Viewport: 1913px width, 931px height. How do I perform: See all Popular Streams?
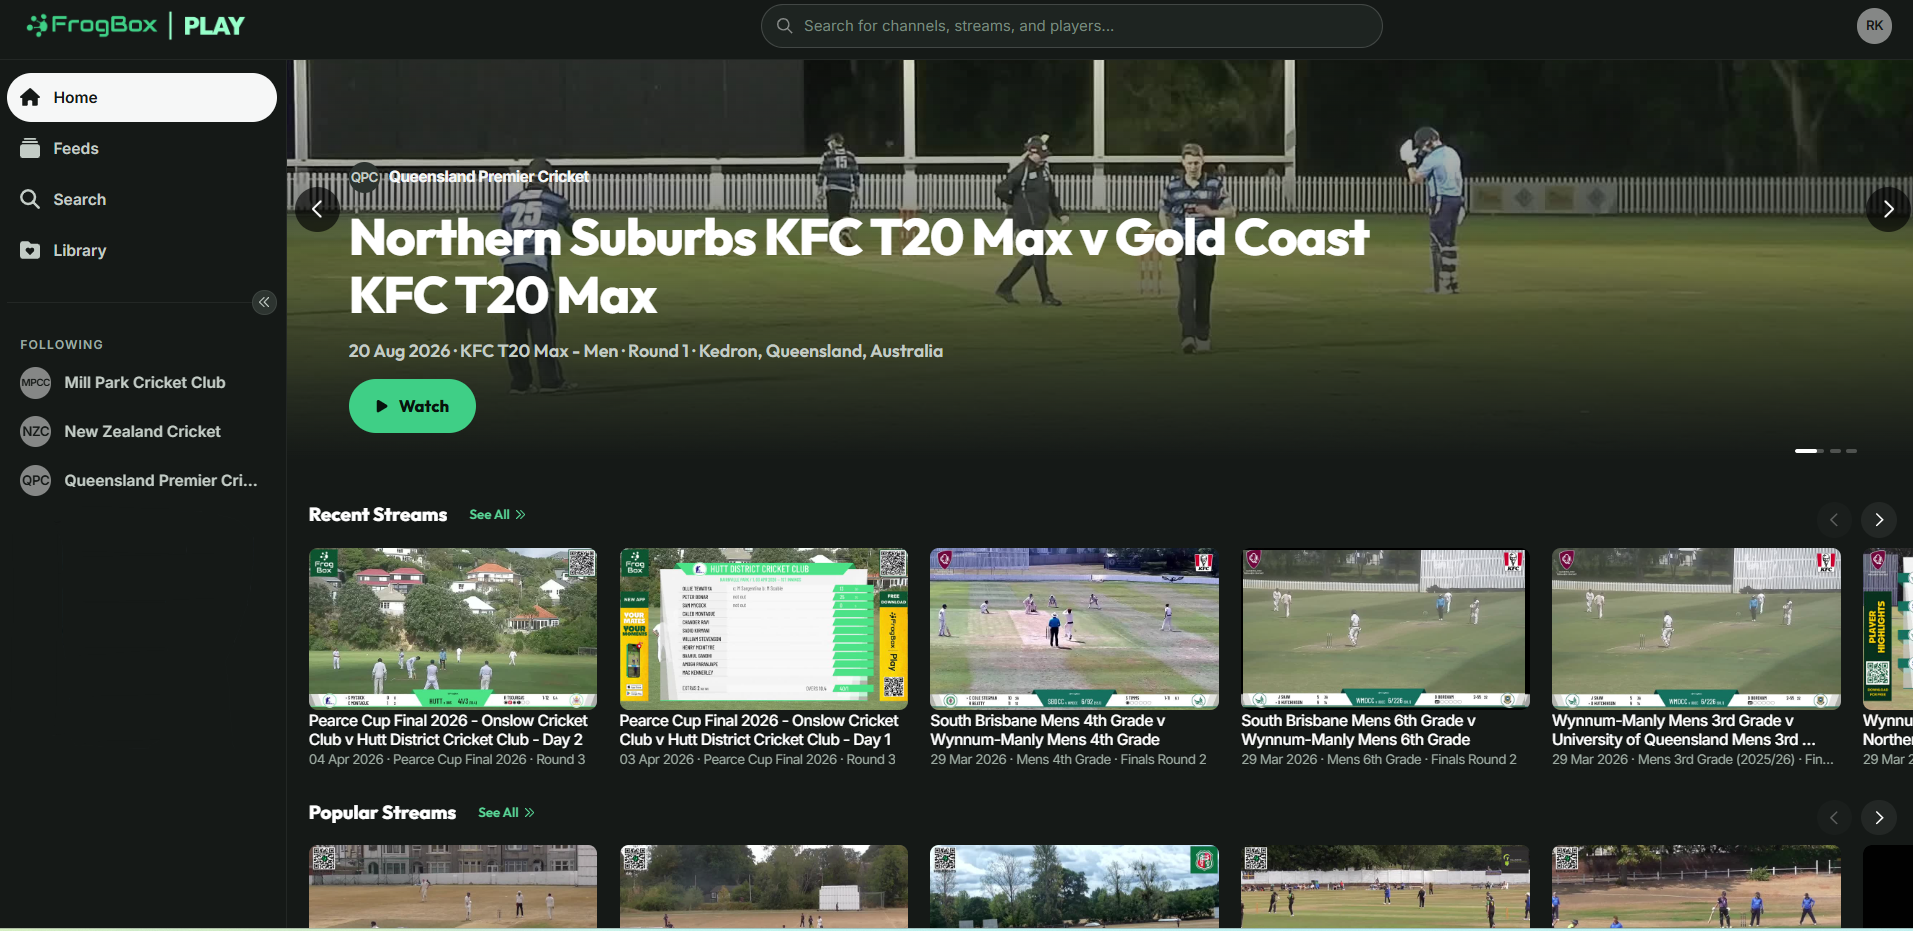(x=506, y=813)
